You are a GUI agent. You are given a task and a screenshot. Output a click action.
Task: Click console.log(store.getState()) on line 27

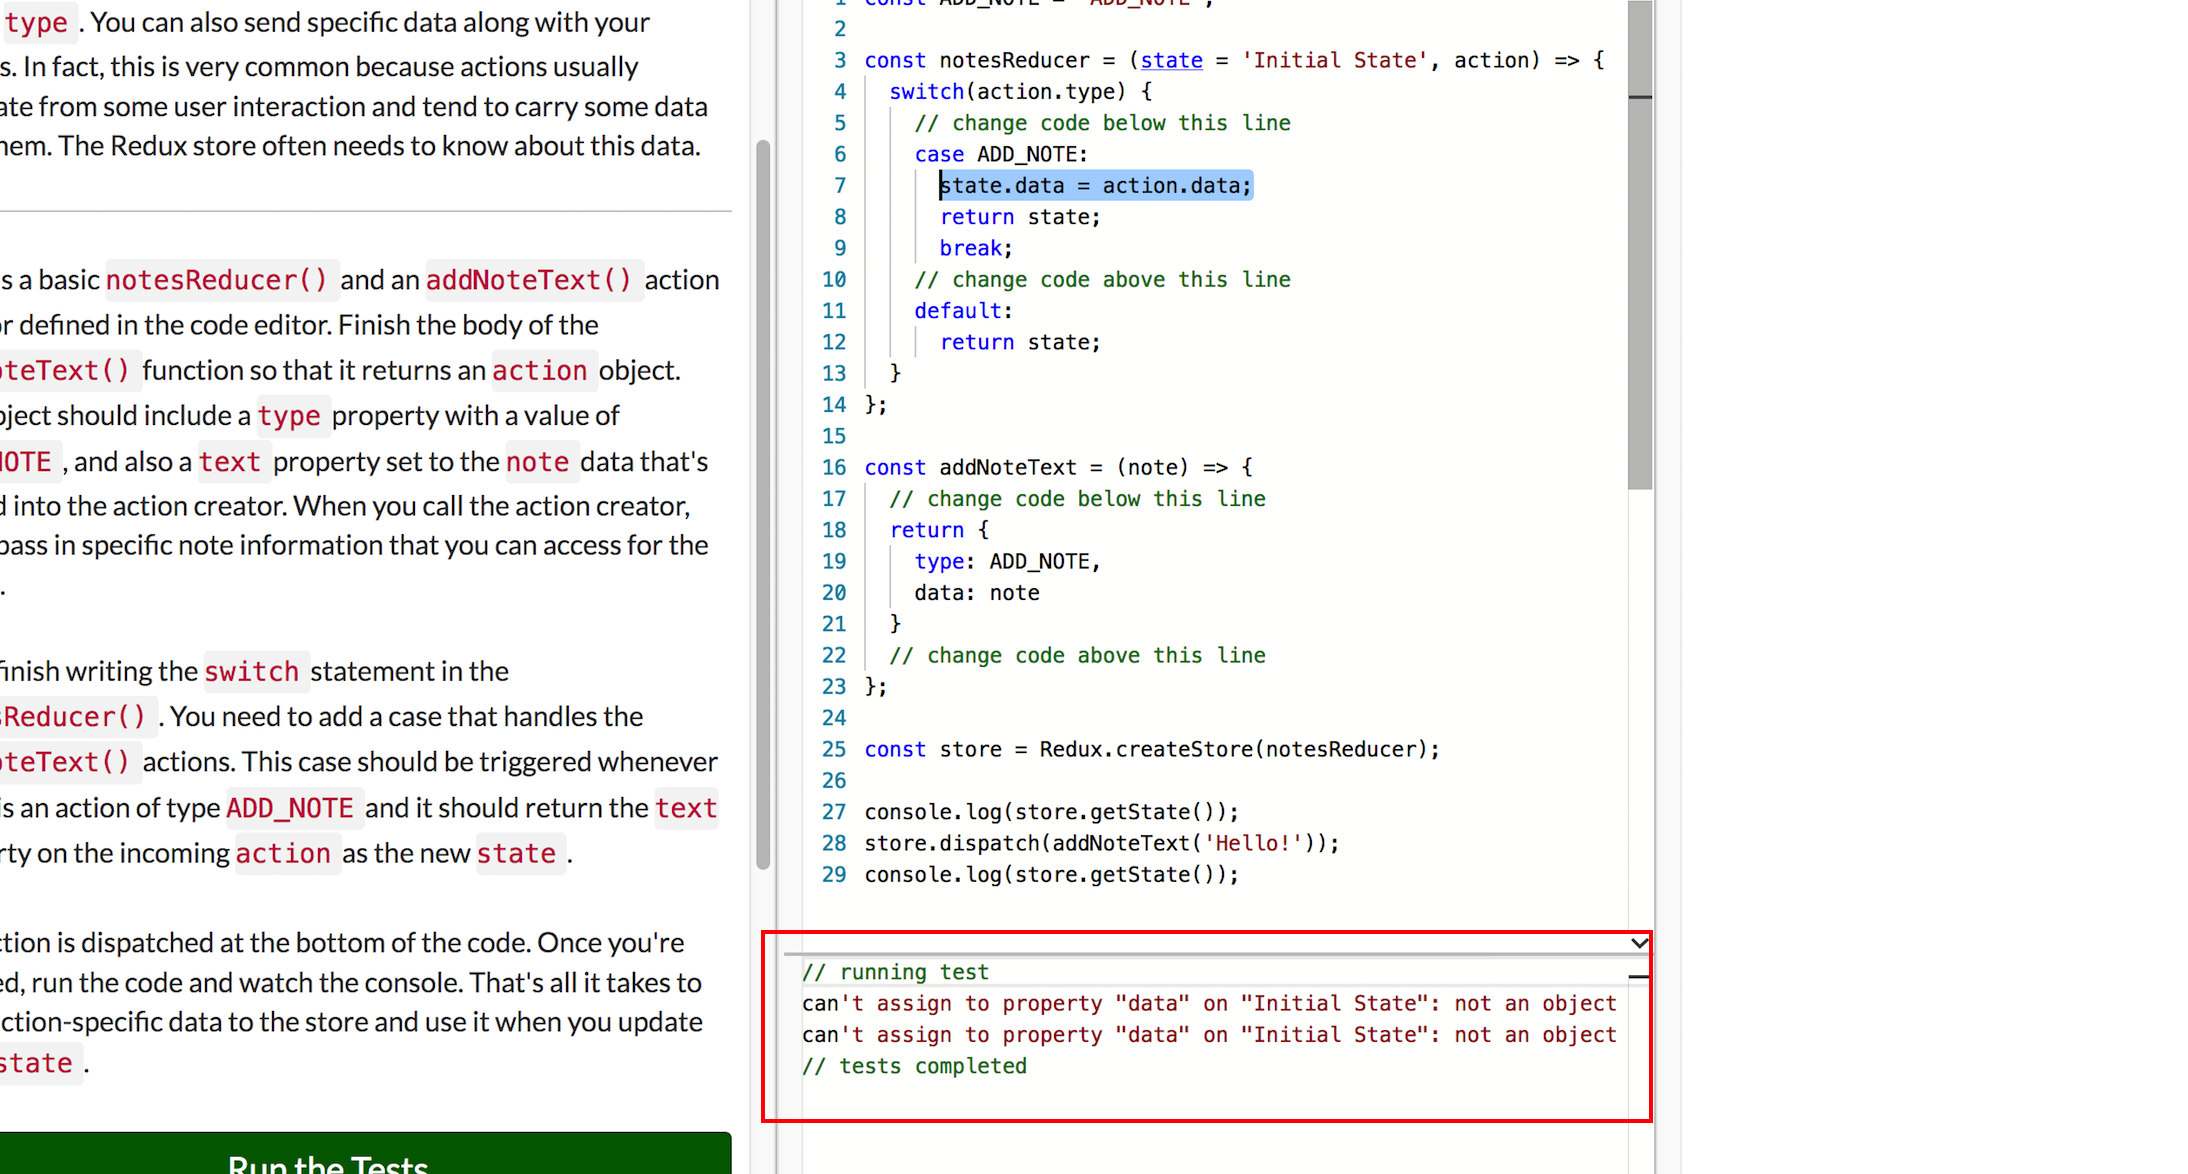pyautogui.click(x=1051, y=812)
